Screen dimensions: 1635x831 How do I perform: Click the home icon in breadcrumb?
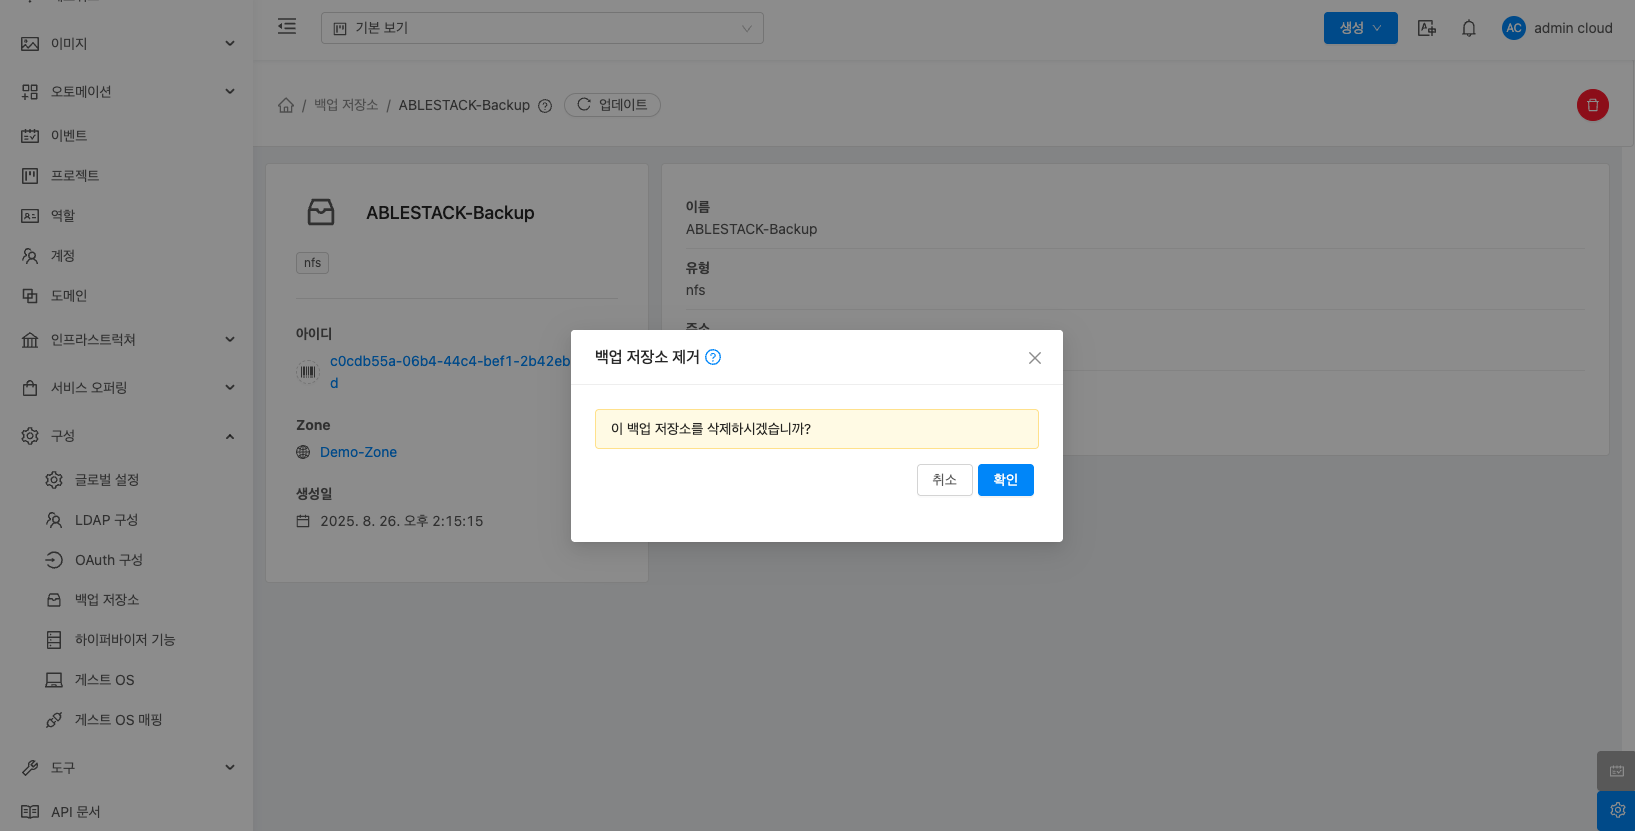pos(286,105)
